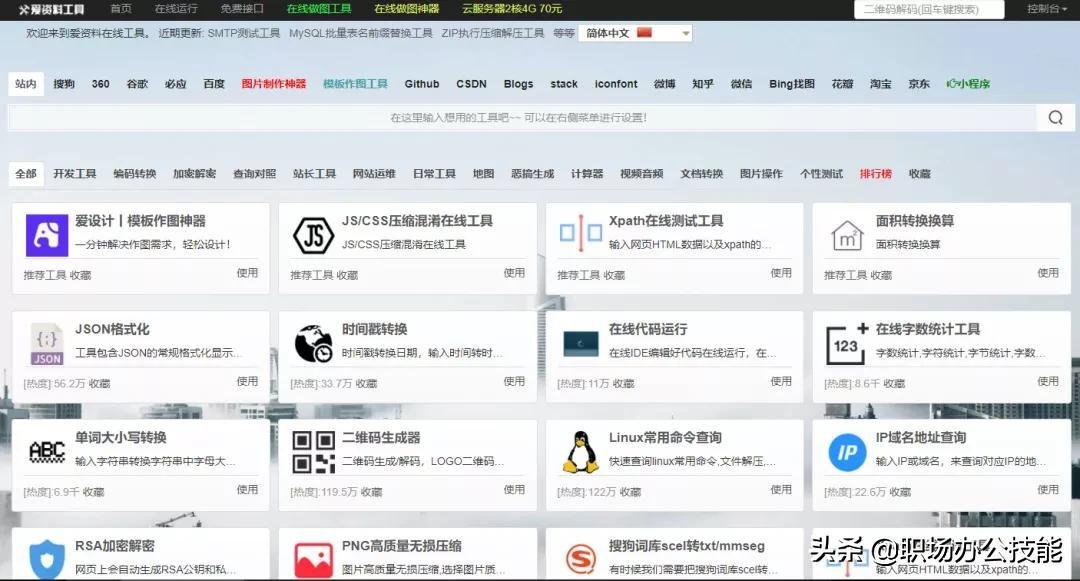Select the 站内 search source tab
This screenshot has width=1080, height=581.
25,83
